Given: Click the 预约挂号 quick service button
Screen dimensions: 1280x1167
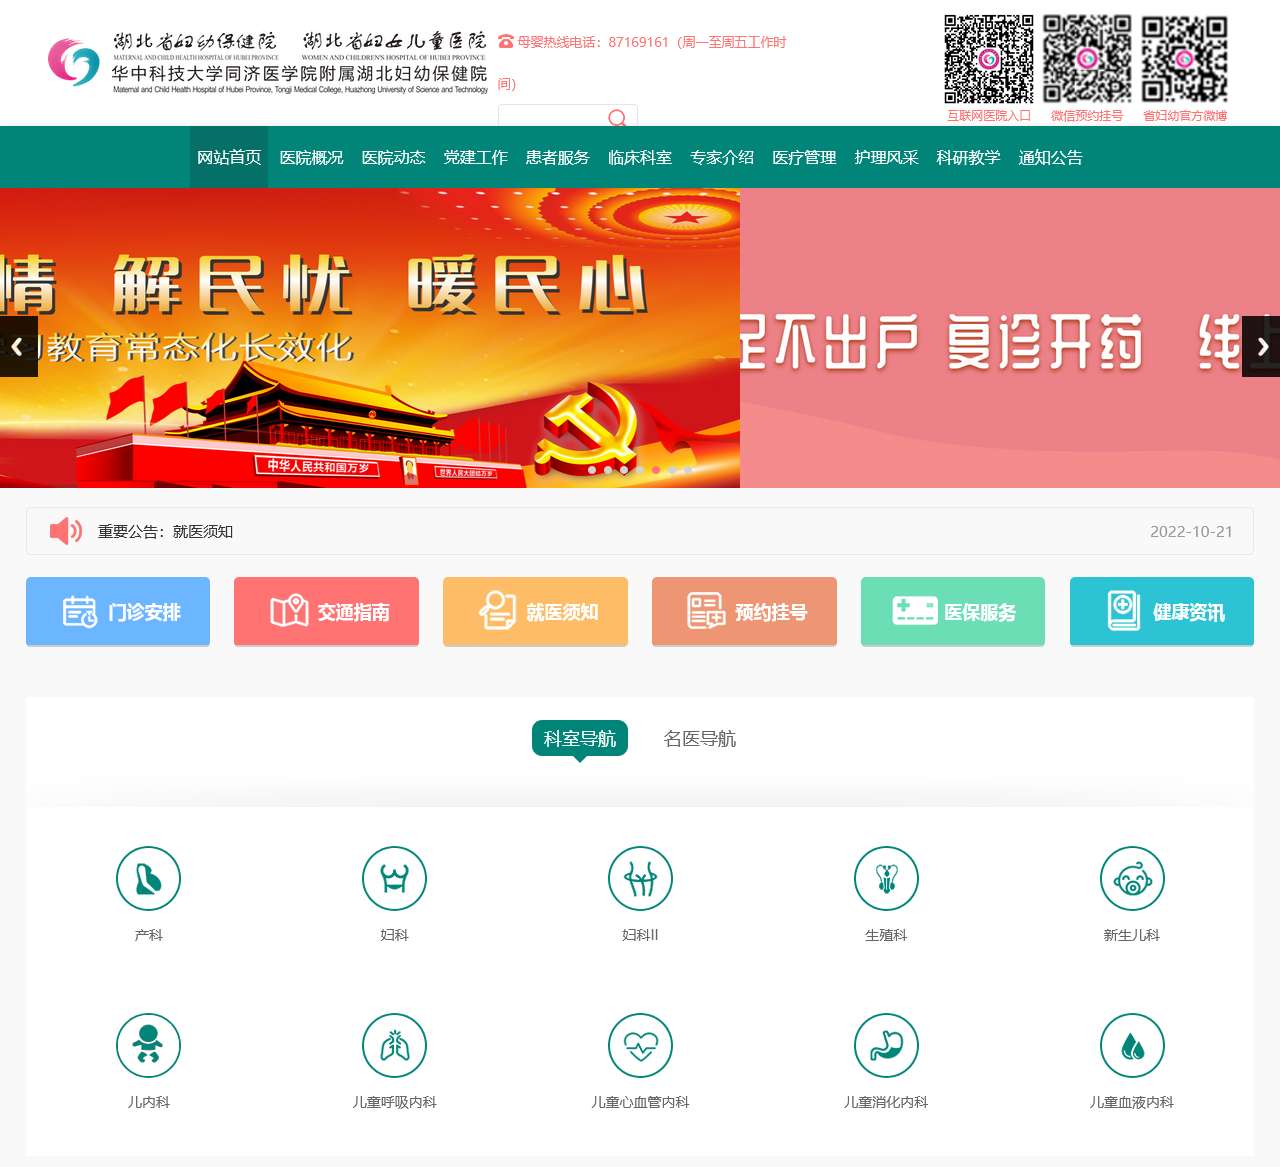Looking at the screenshot, I should (744, 611).
